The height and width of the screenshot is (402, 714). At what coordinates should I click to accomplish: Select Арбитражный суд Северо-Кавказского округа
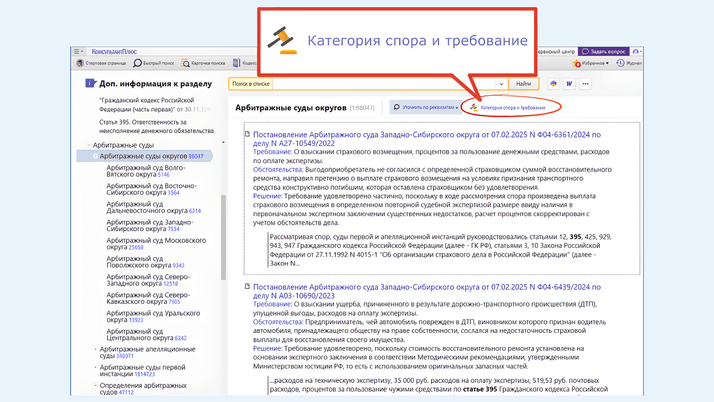click(x=148, y=298)
